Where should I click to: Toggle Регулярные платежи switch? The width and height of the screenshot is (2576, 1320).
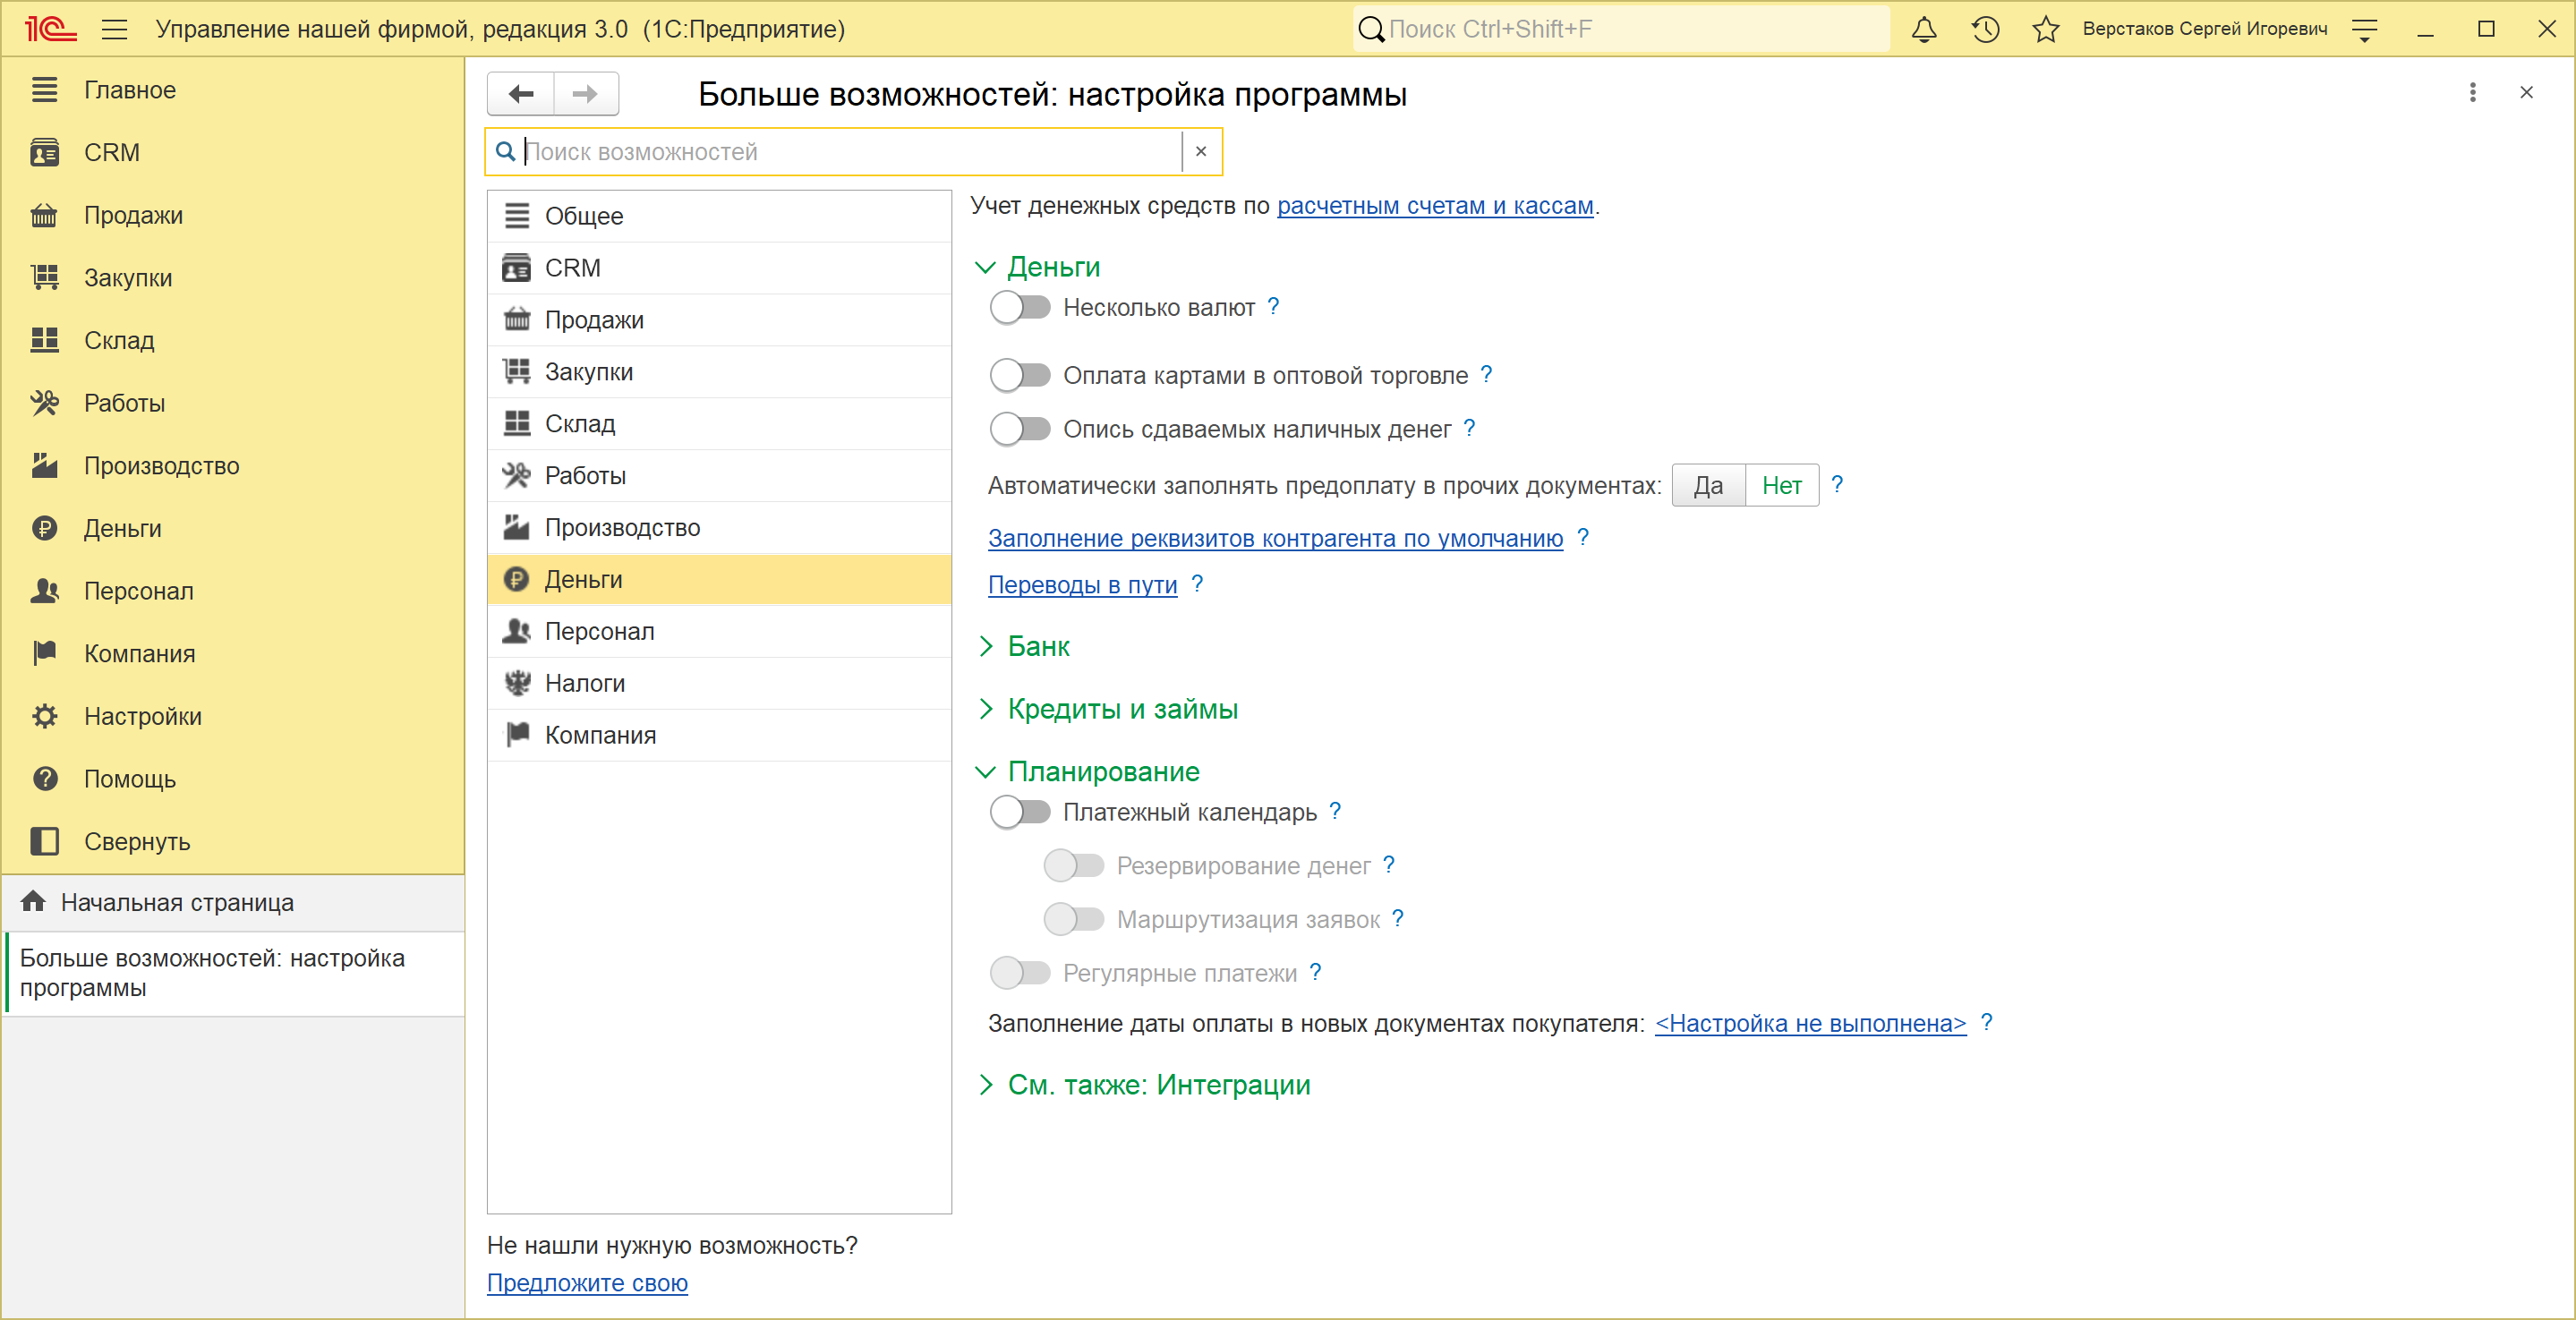1020,973
